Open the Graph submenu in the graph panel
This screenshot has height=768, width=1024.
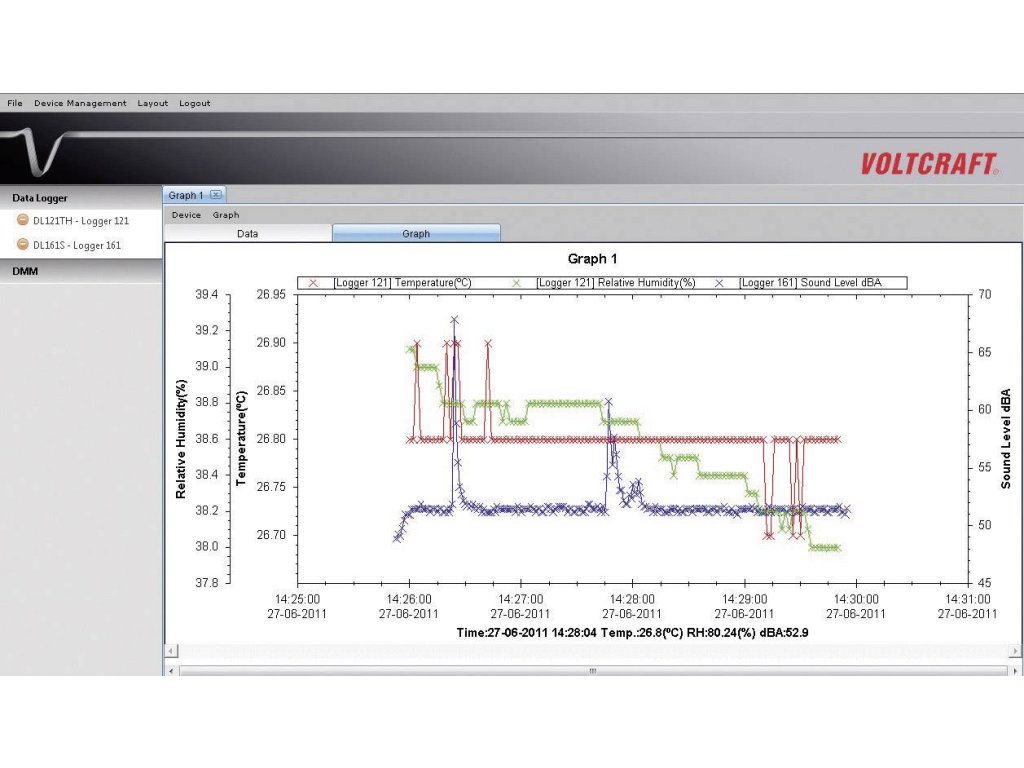coord(226,215)
